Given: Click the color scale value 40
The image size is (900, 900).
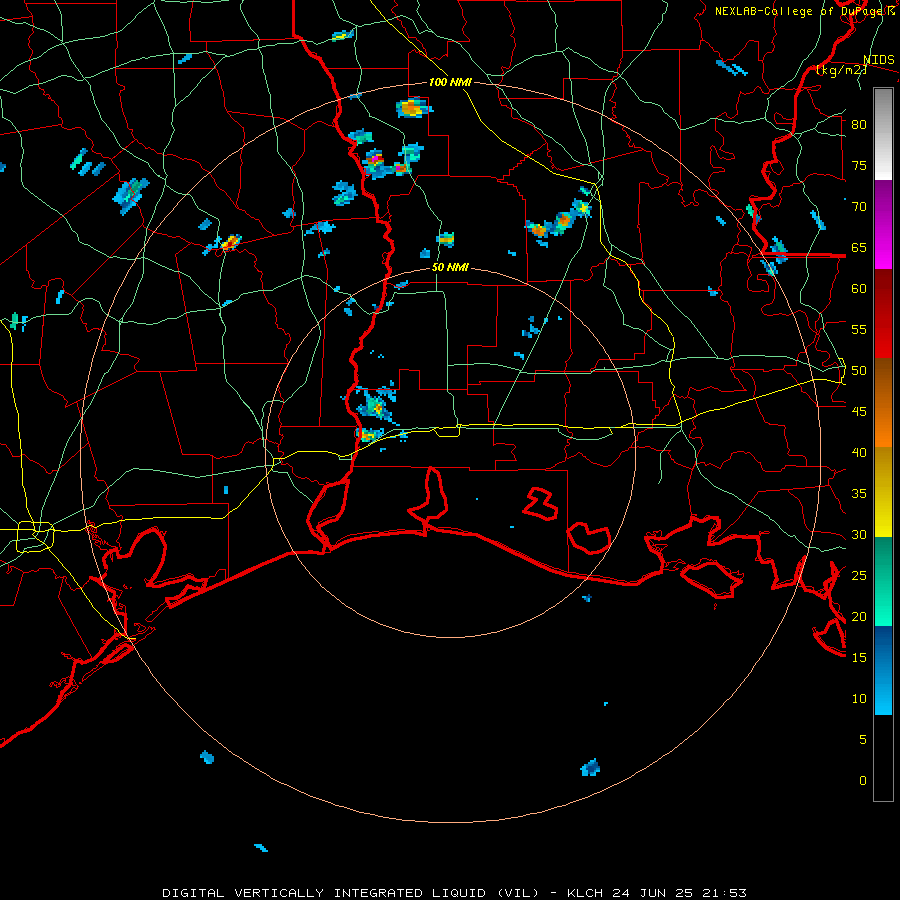Looking at the screenshot, I should point(859,453).
